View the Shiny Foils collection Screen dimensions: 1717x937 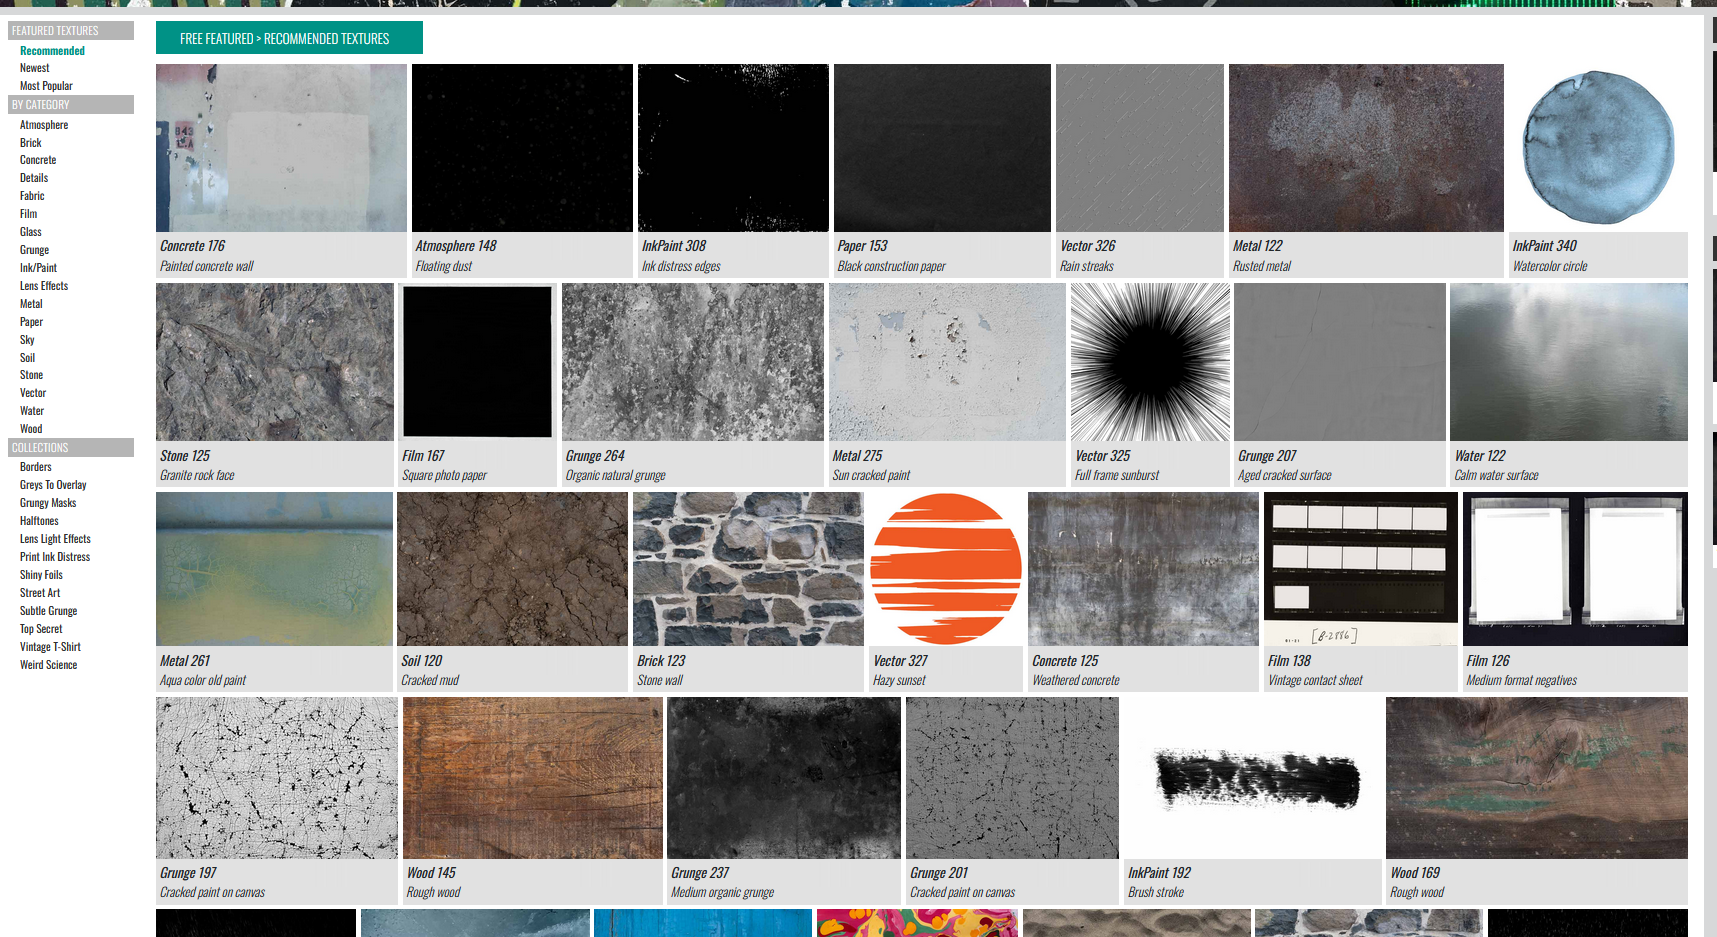click(x=41, y=575)
